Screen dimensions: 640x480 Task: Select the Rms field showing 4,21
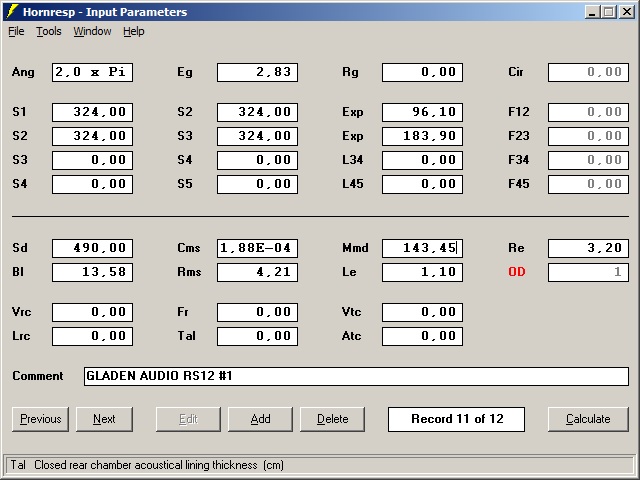pyautogui.click(x=258, y=272)
